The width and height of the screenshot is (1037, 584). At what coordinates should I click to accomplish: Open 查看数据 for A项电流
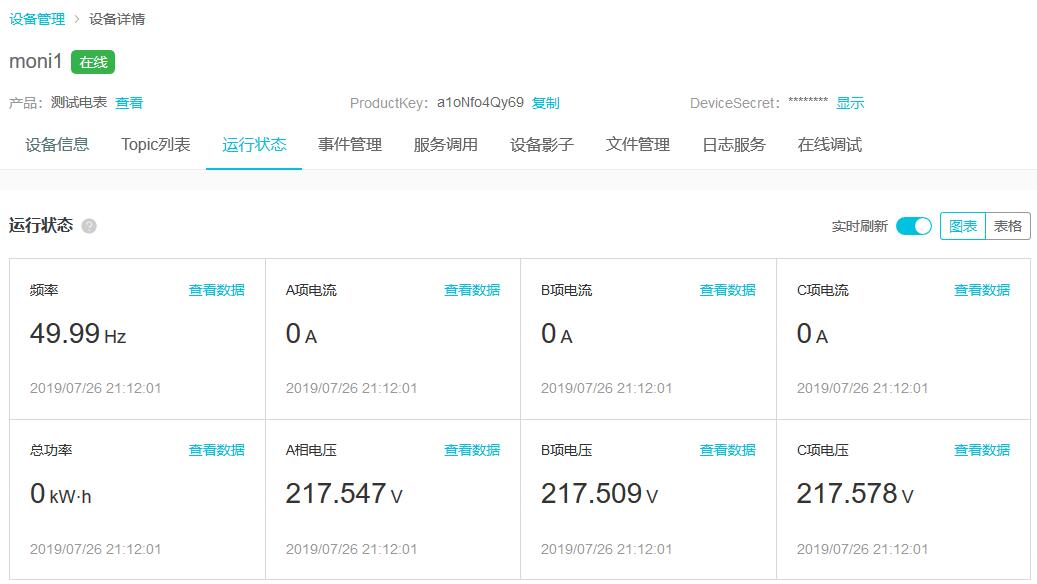pyautogui.click(x=471, y=290)
